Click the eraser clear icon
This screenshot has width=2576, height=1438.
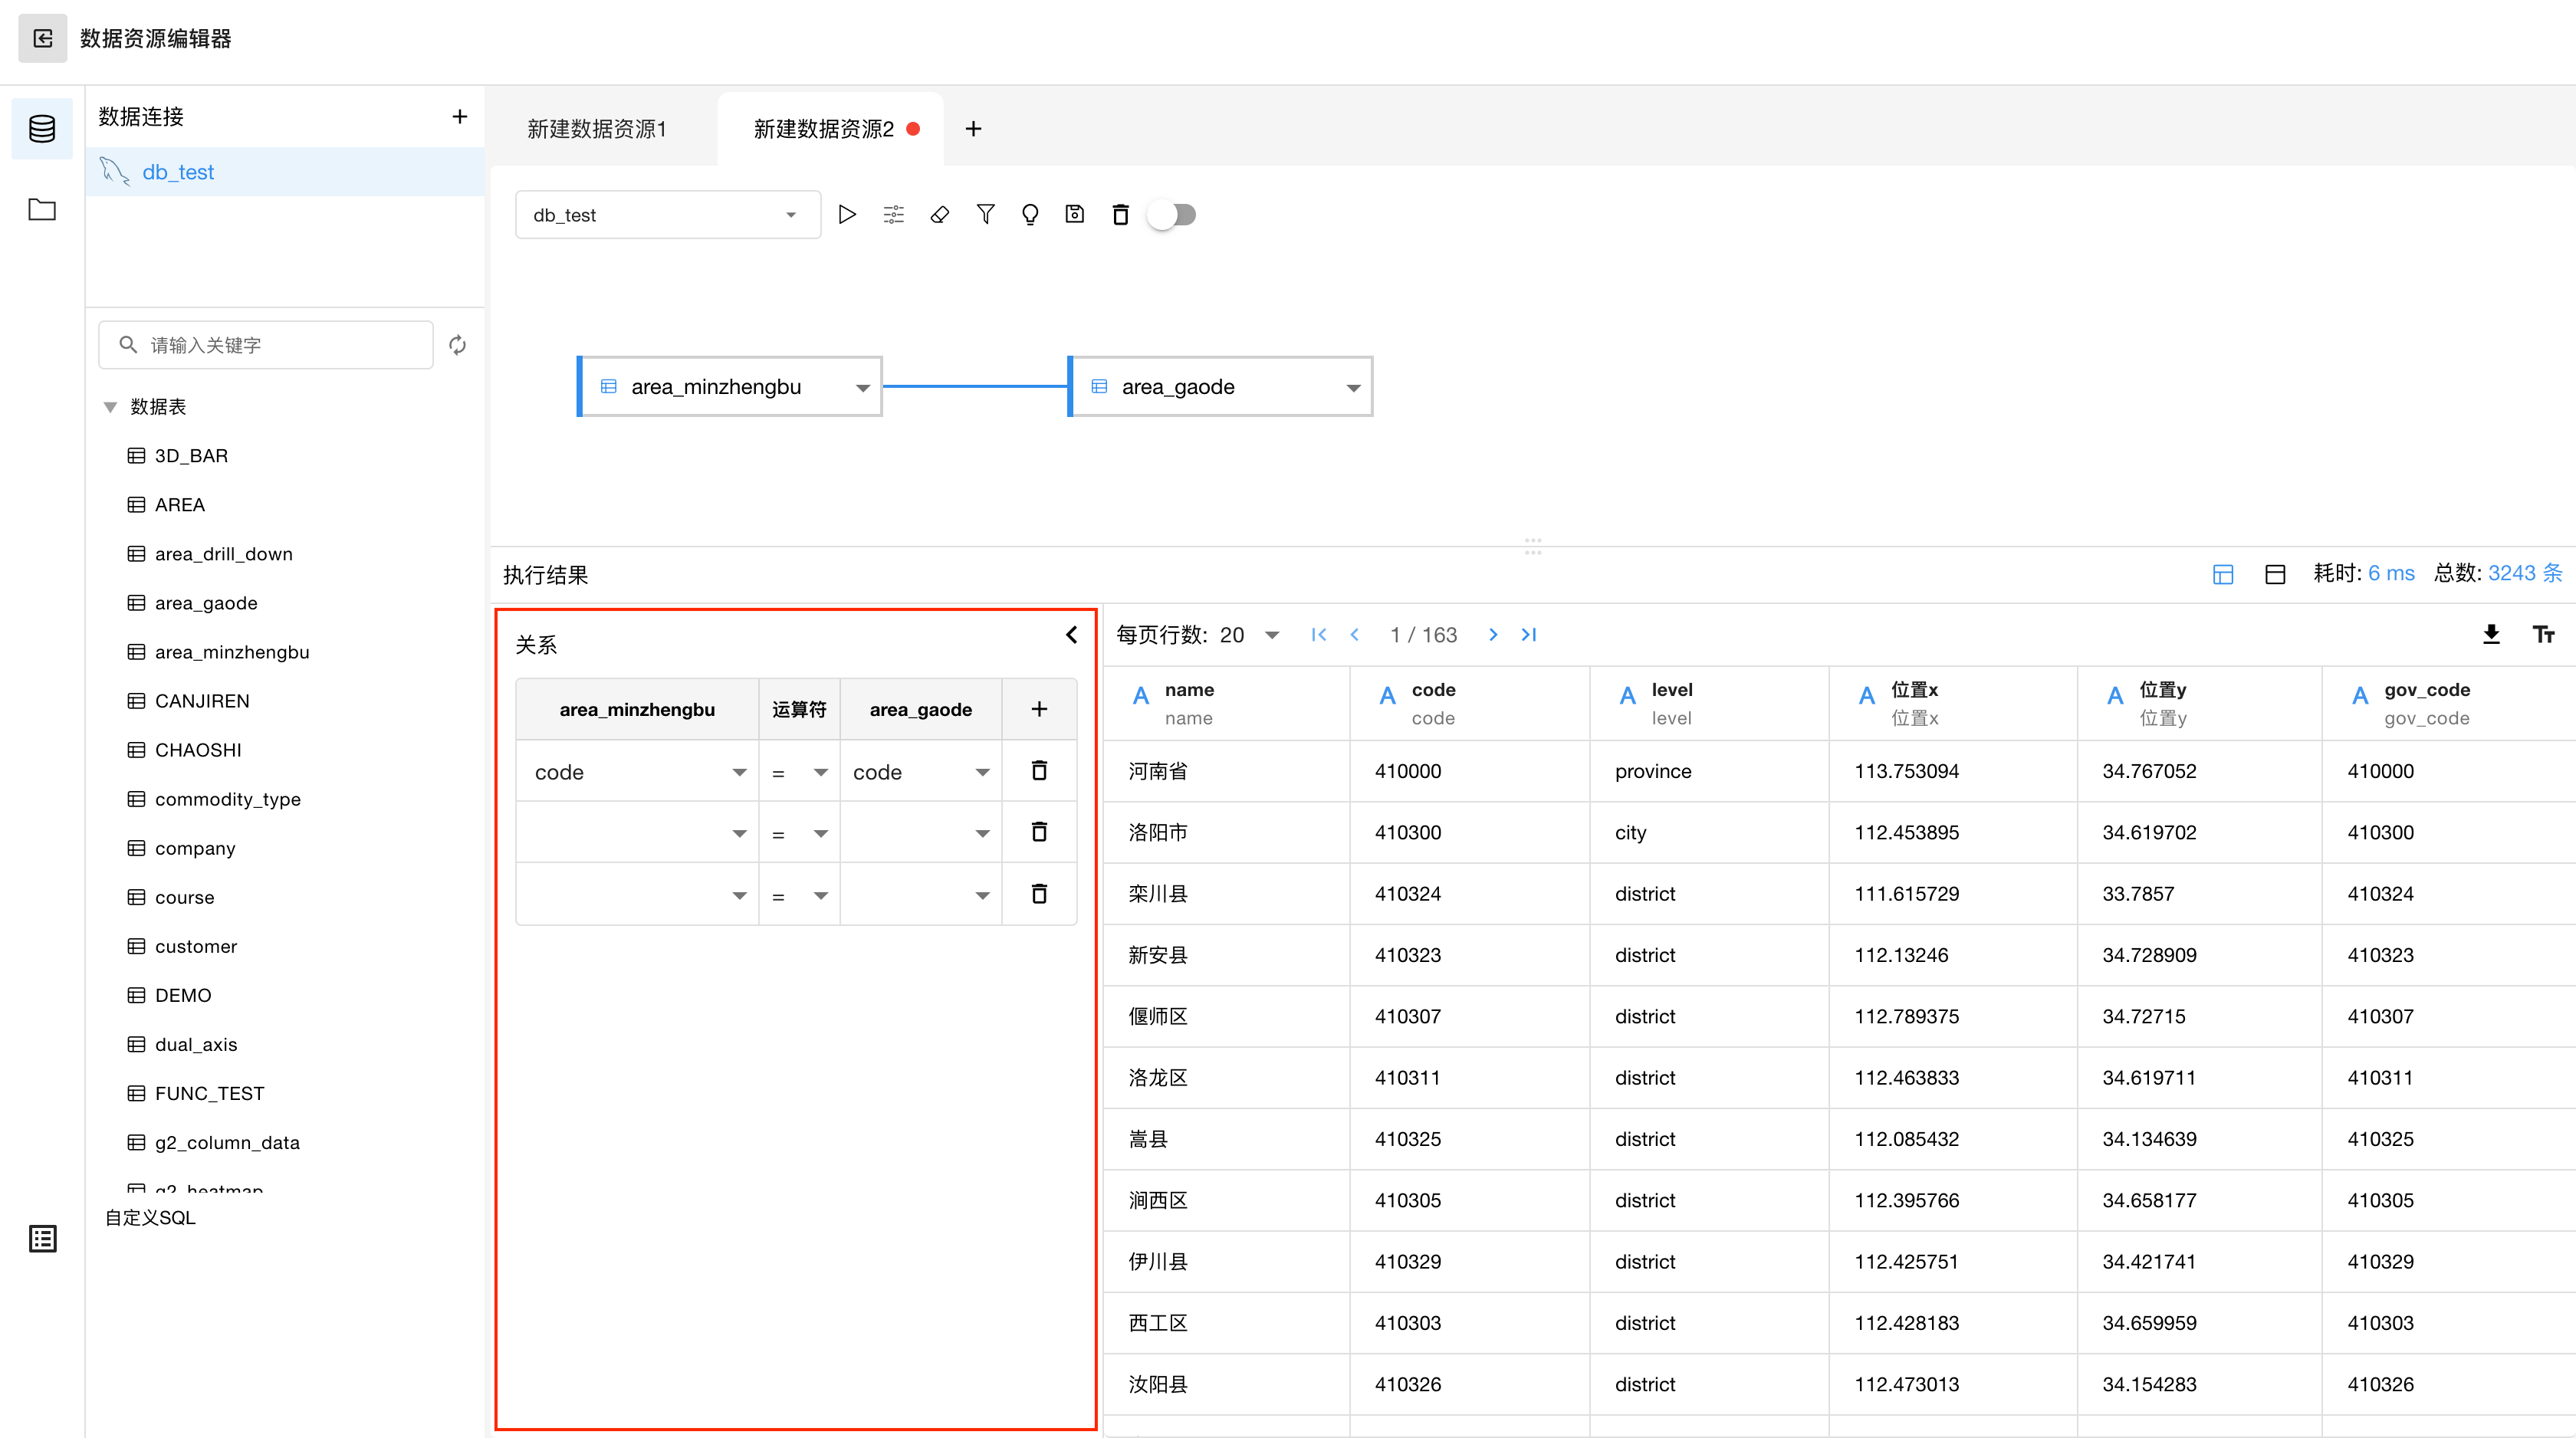coord(939,214)
